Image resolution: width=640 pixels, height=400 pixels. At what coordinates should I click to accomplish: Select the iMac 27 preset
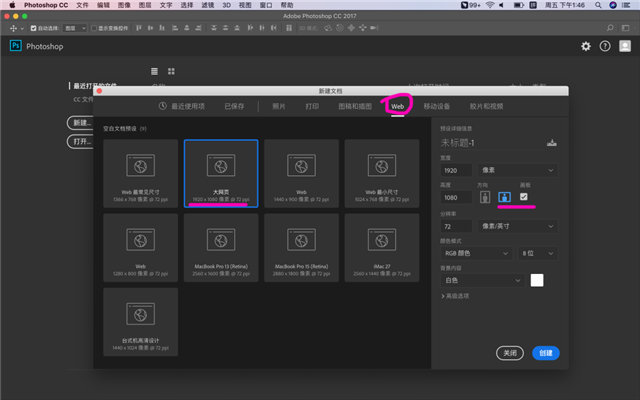[x=382, y=248]
